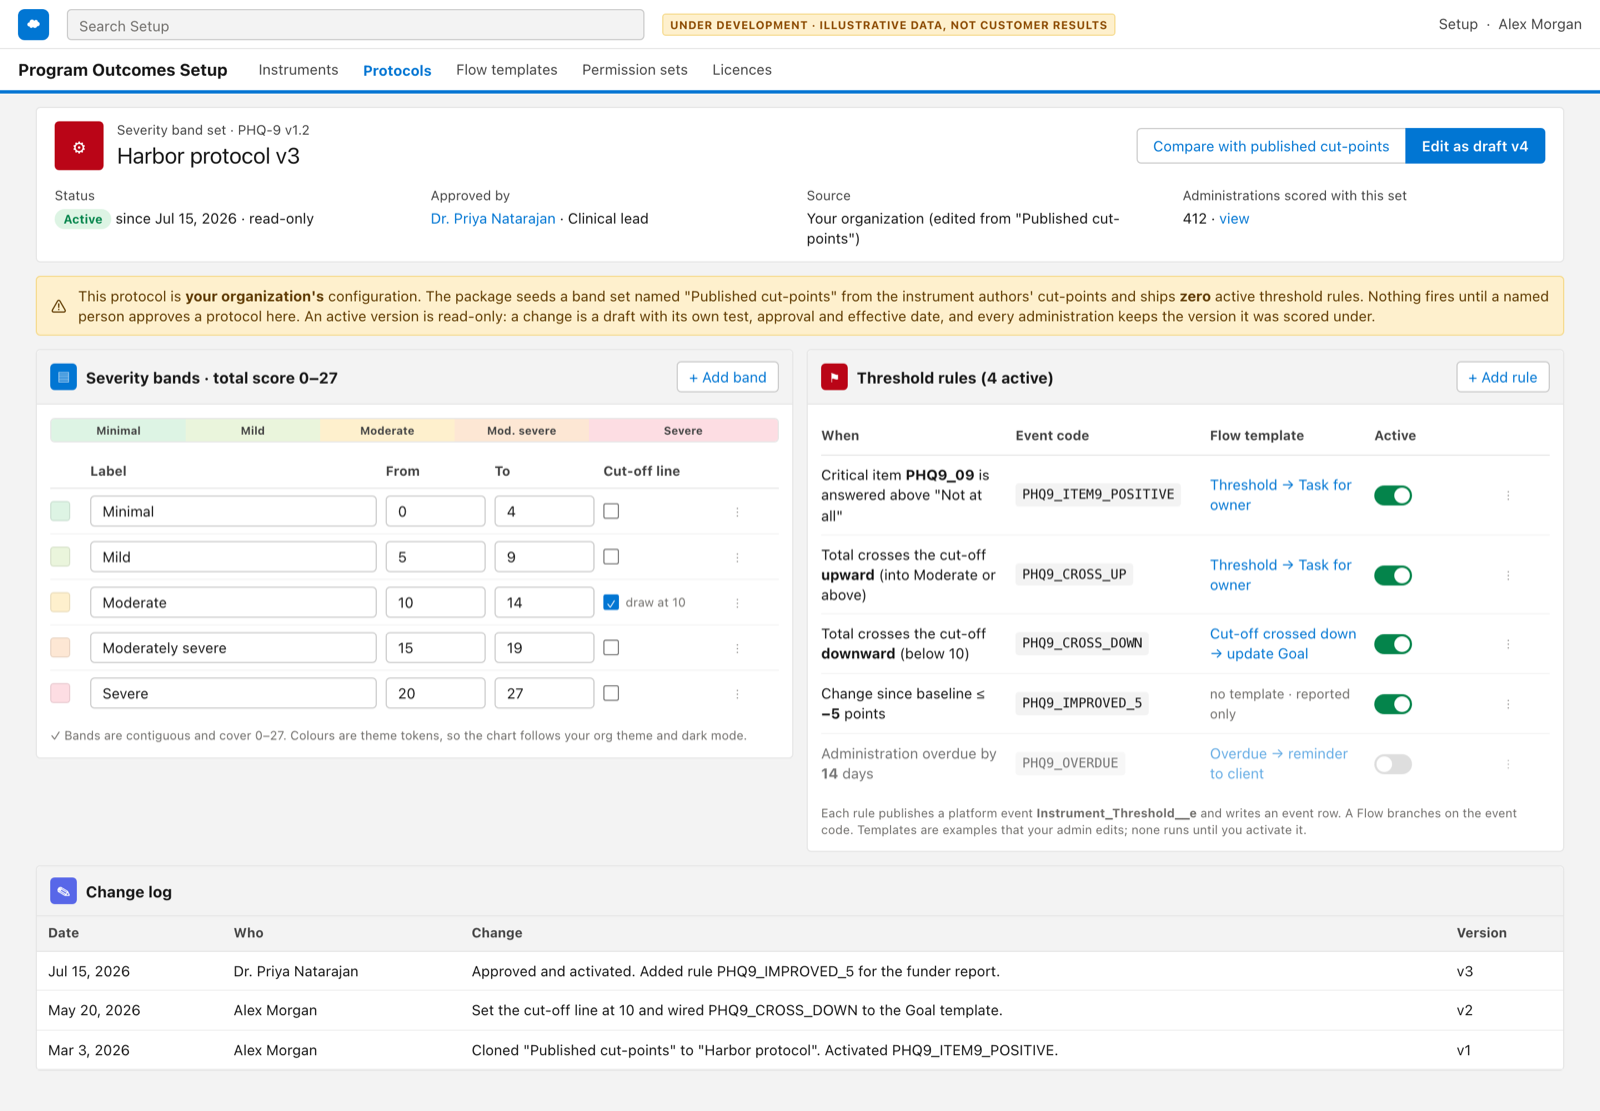
Task: Click the Minimal band color swatch
Action: click(x=60, y=511)
